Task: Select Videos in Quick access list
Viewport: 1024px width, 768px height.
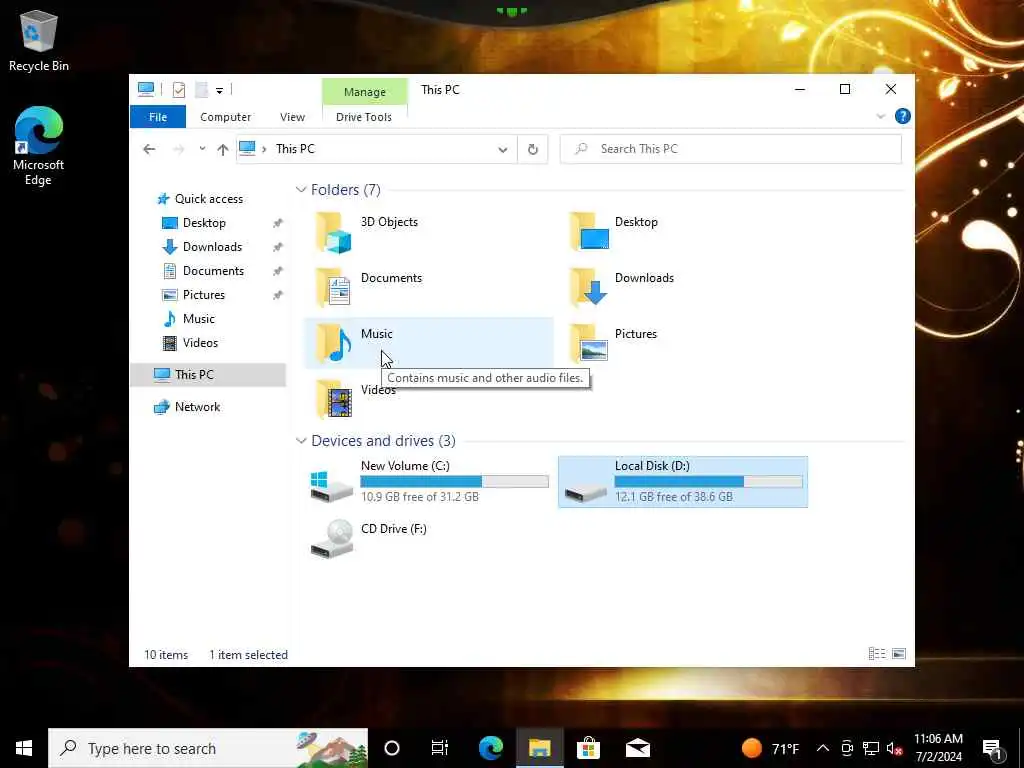Action: pos(200,343)
